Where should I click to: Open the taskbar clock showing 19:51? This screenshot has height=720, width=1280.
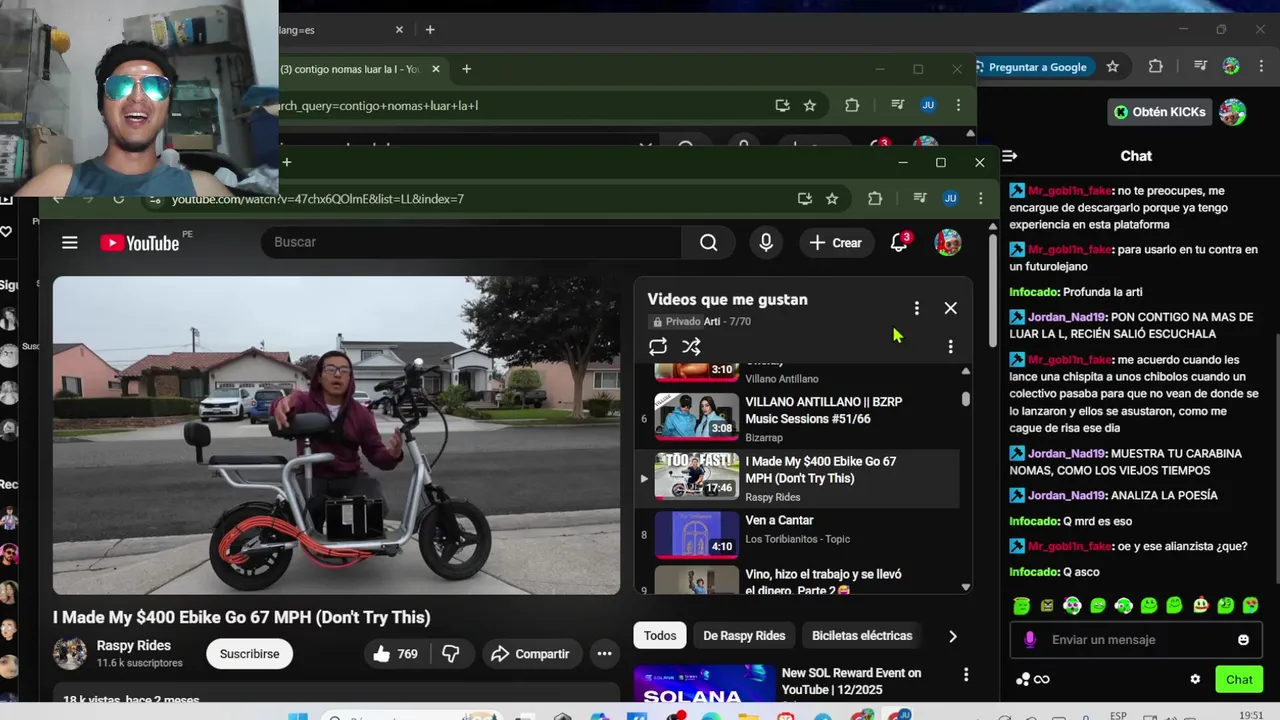click(1250, 716)
